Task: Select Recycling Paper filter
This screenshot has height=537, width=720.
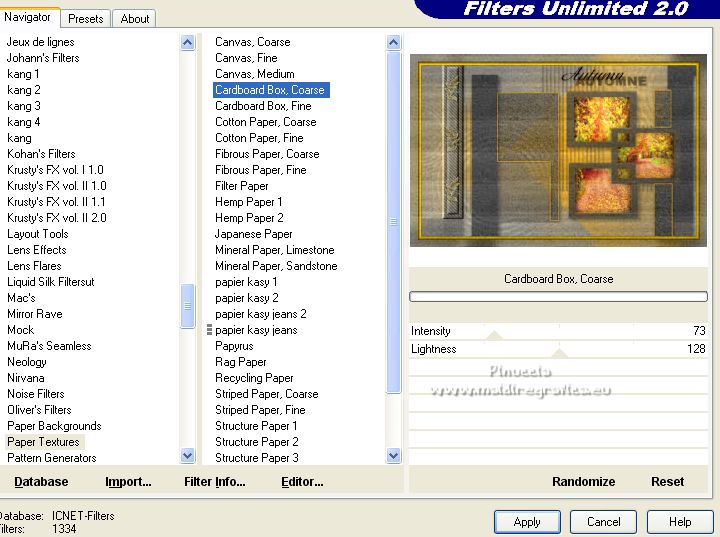Action: (x=254, y=378)
